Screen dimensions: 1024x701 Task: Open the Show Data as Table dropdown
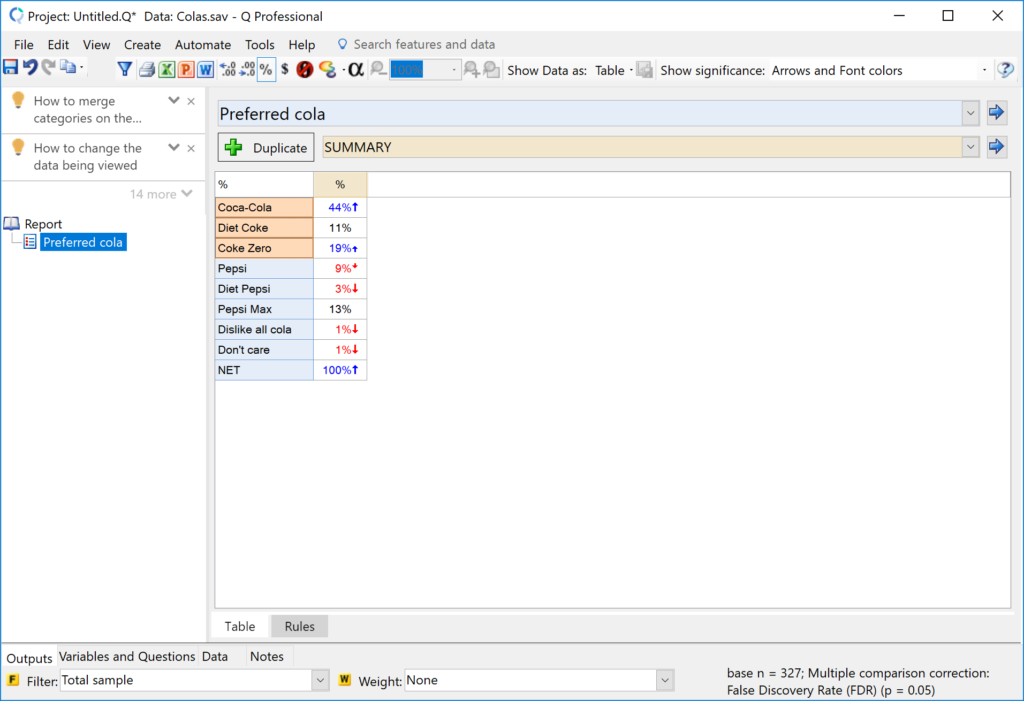point(631,70)
